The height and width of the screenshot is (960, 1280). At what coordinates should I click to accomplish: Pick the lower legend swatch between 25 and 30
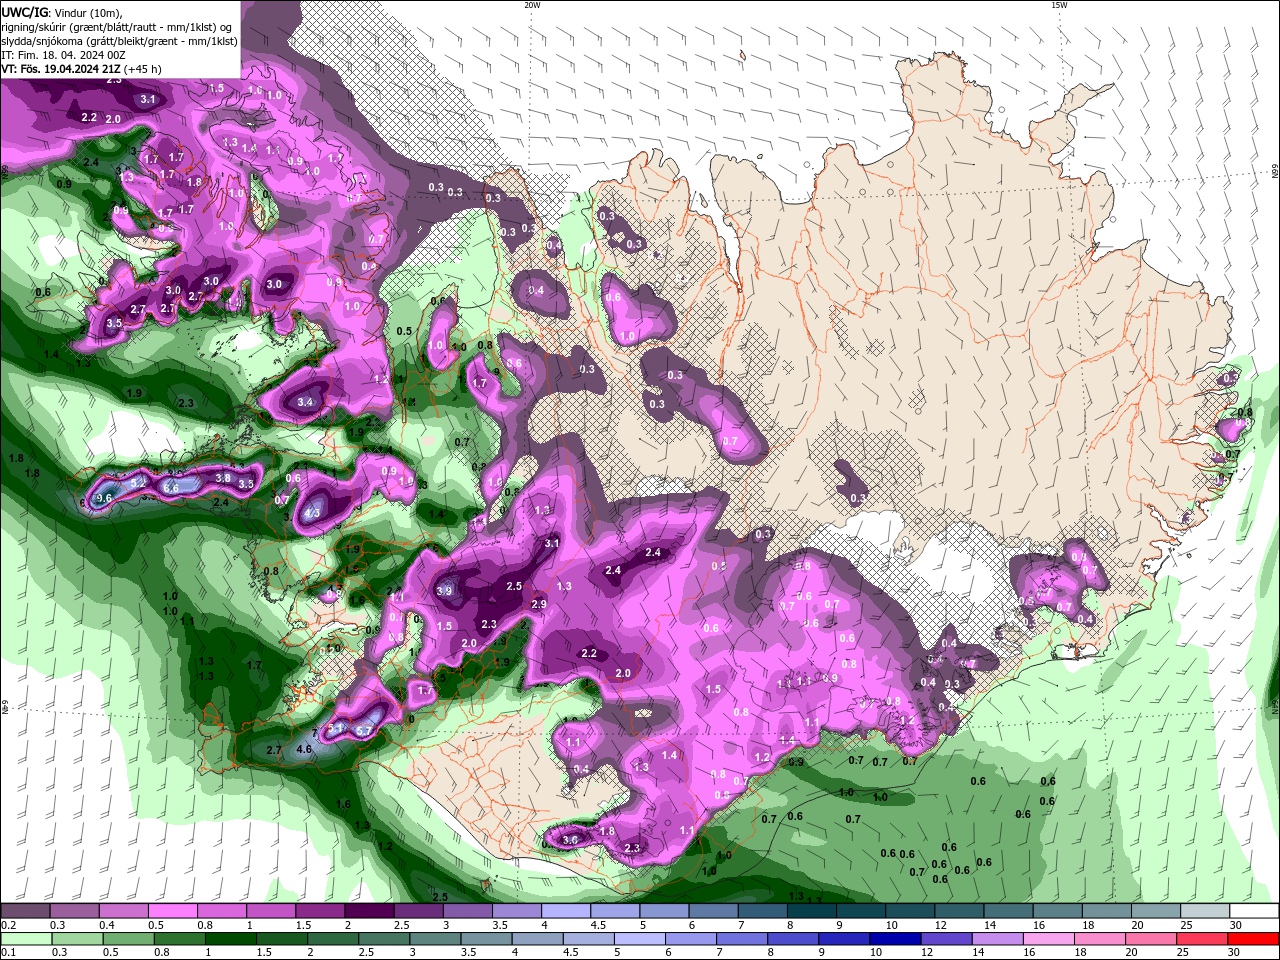[1204, 938]
